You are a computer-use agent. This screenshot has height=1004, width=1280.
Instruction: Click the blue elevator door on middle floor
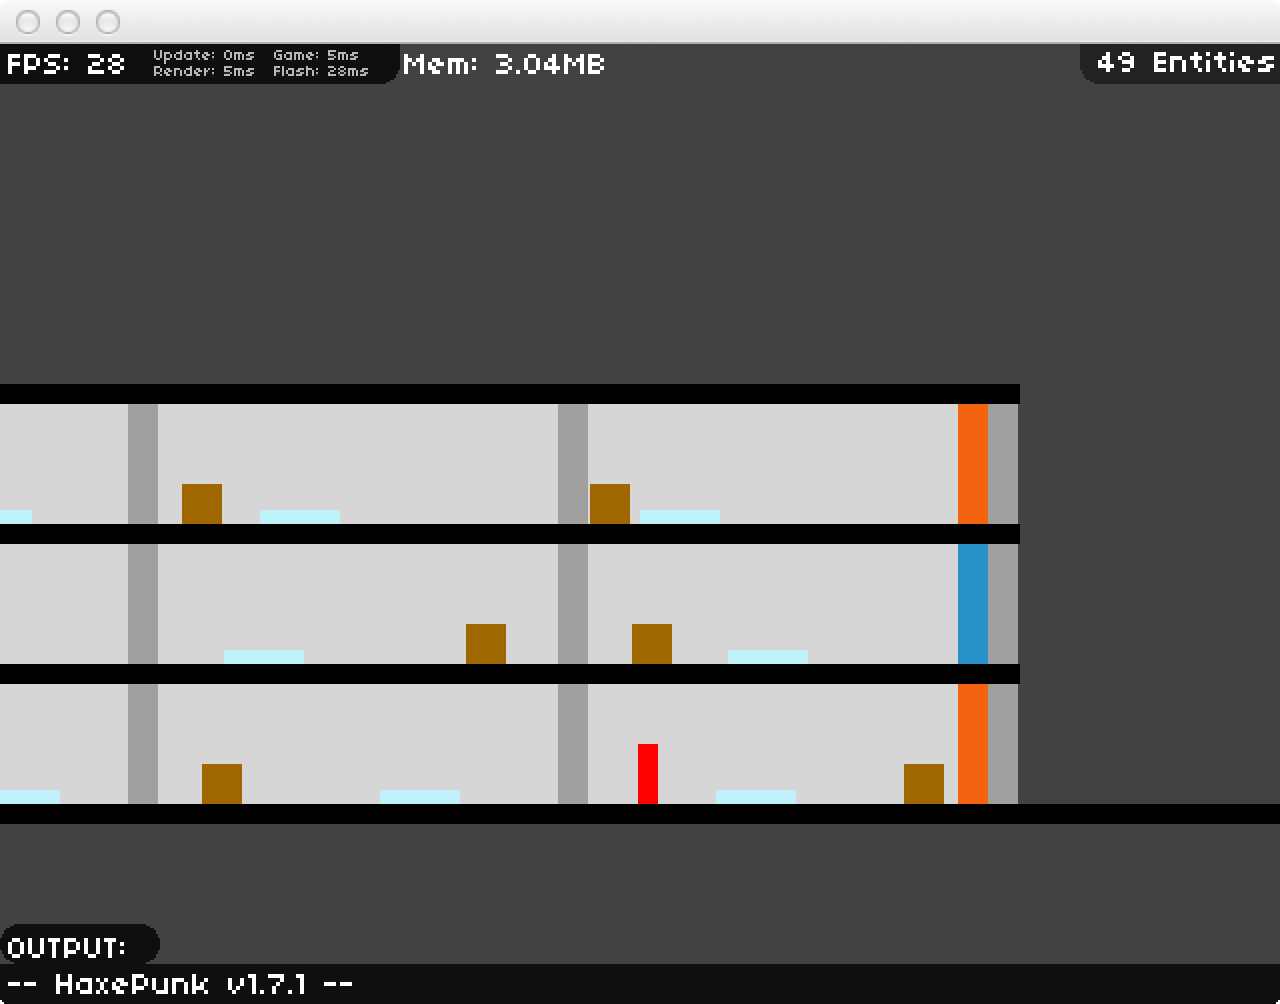point(973,604)
